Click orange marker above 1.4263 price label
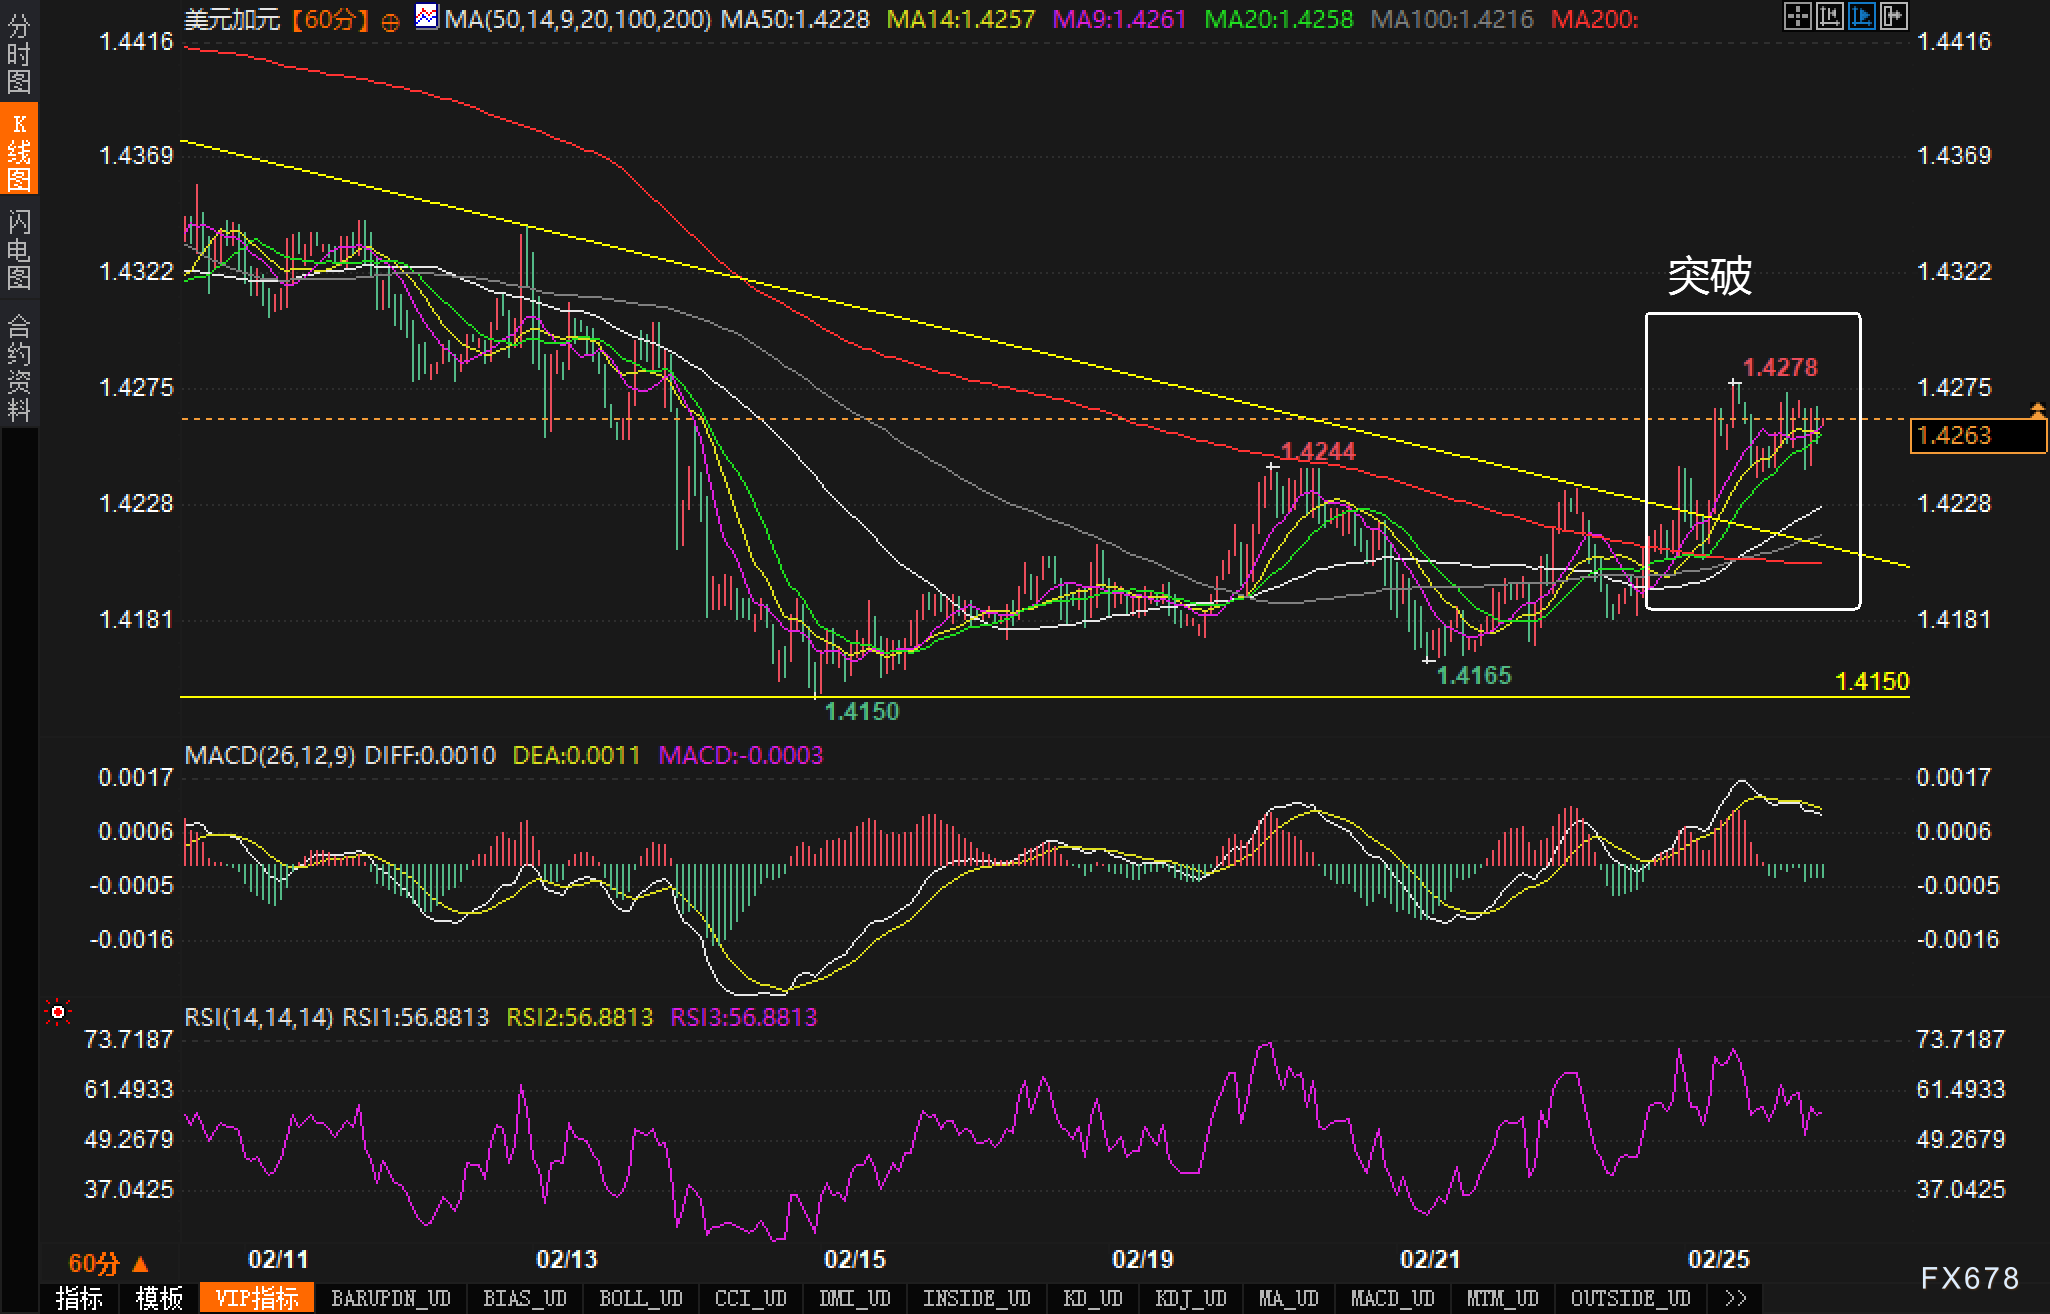2050x1314 pixels. (x=2037, y=409)
